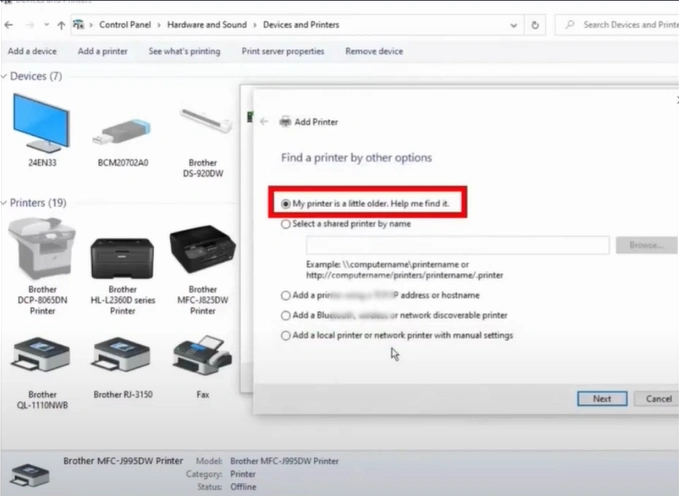Collapse the Devices (7) group
The width and height of the screenshot is (679, 496).
coord(5,76)
